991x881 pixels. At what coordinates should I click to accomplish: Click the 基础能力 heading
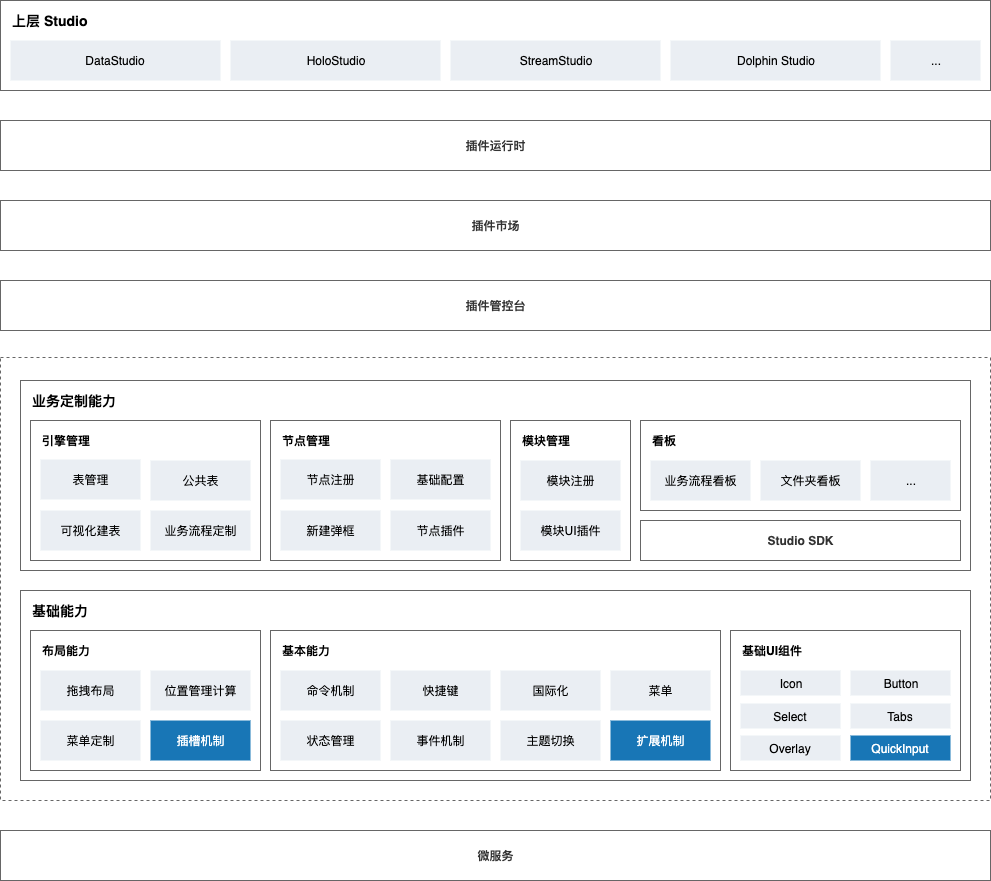pyautogui.click(x=59, y=611)
